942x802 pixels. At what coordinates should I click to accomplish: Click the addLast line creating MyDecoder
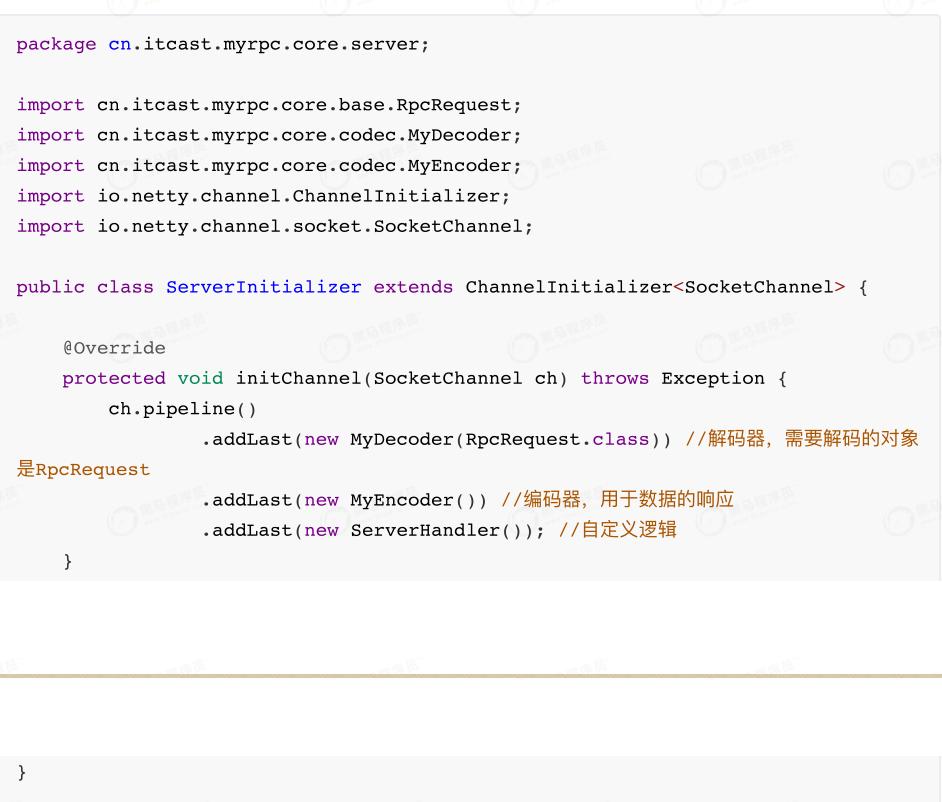[x=436, y=440]
